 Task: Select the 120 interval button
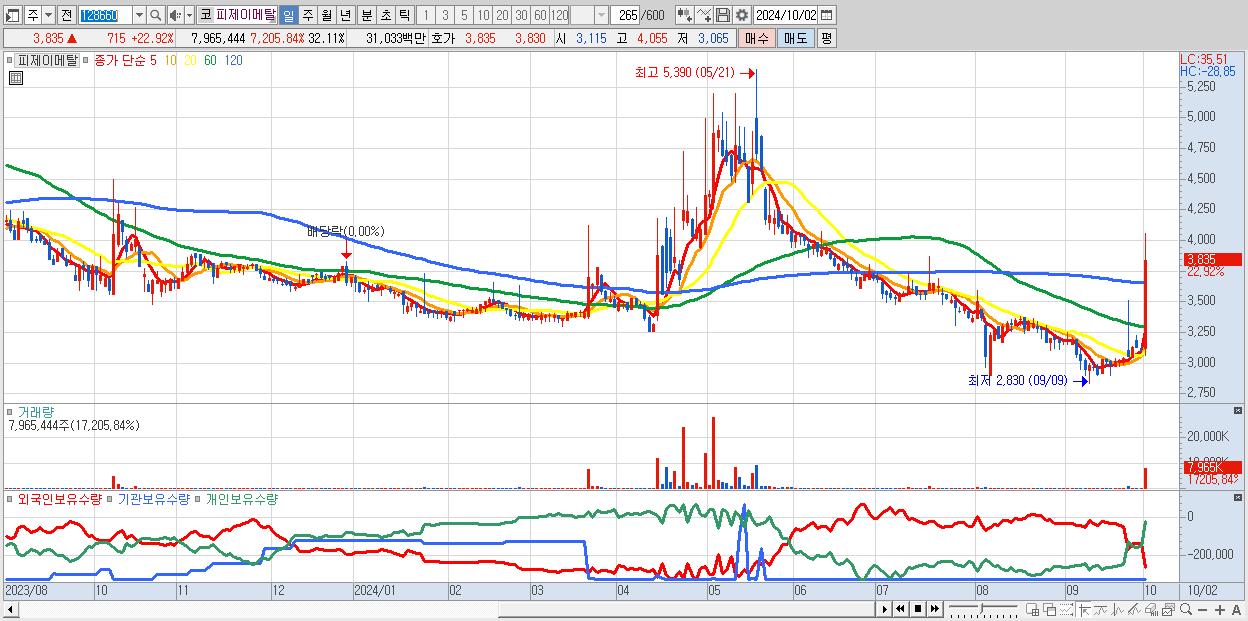[559, 15]
